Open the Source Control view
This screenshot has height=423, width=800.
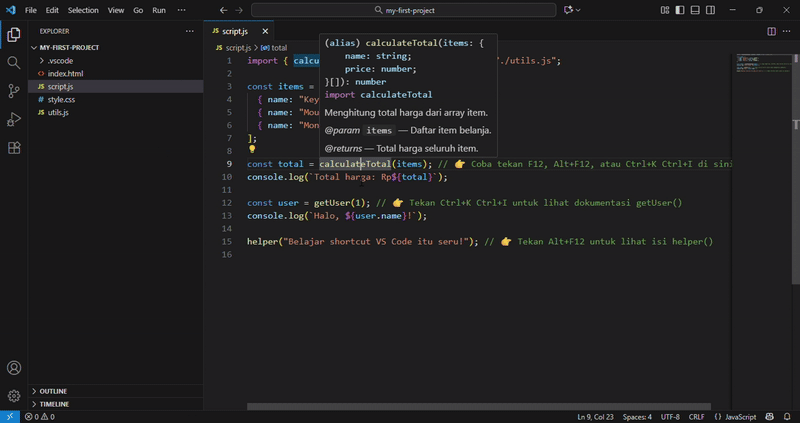tap(14, 91)
